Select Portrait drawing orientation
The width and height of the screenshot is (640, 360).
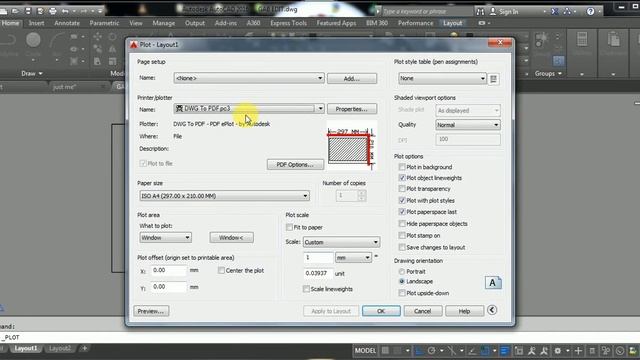coord(402,271)
